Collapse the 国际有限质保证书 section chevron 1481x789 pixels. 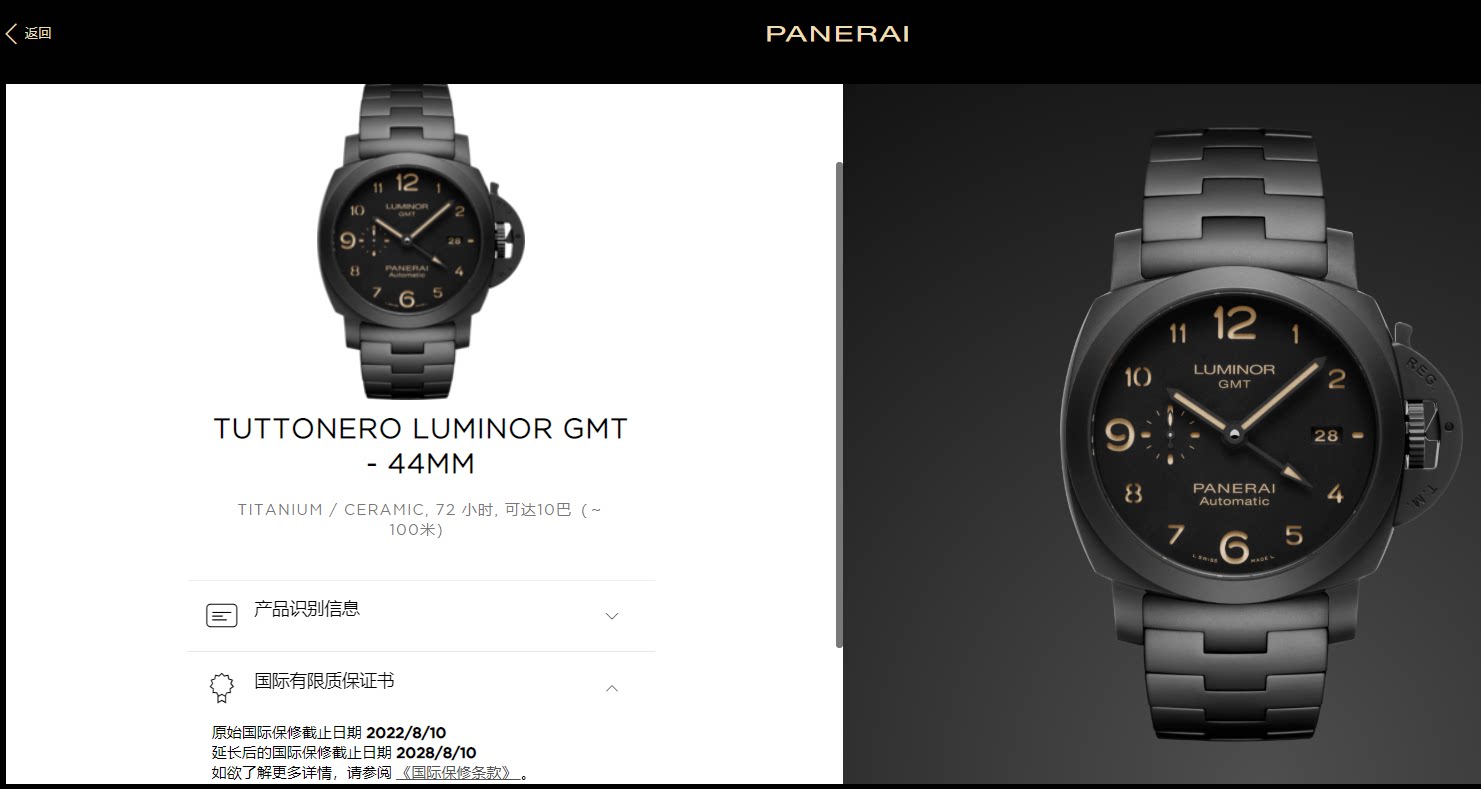pyautogui.click(x=612, y=688)
